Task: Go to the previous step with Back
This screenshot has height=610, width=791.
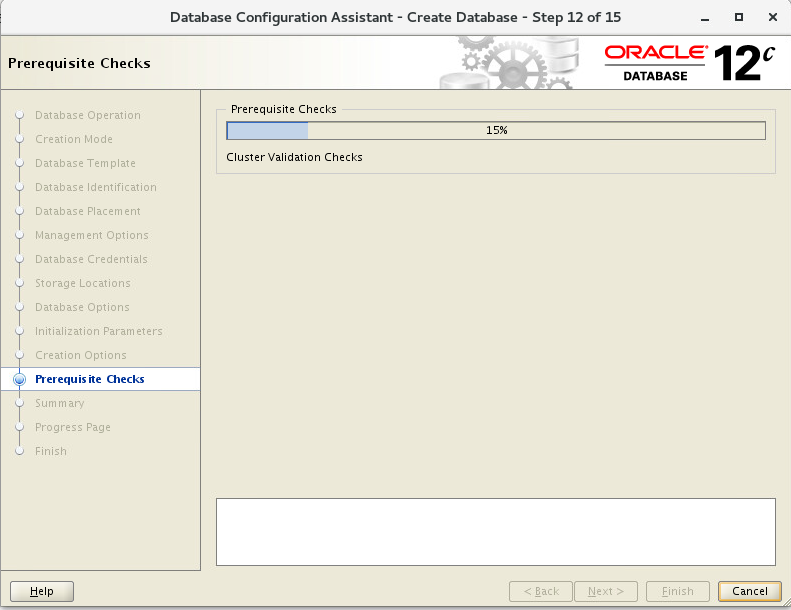Action: pyautogui.click(x=541, y=591)
